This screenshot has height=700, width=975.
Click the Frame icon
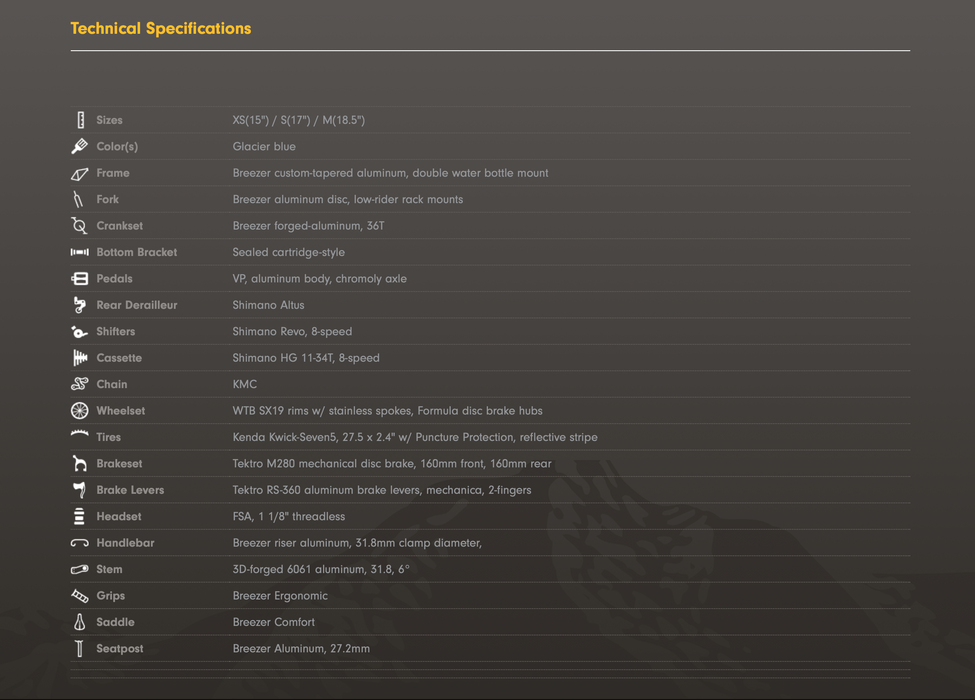point(80,174)
